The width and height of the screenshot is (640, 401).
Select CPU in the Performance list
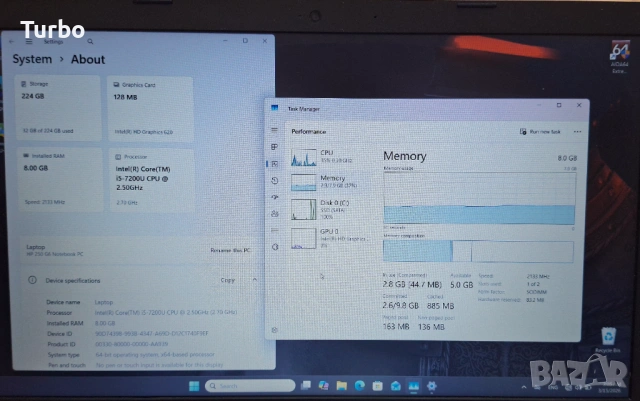pos(331,157)
